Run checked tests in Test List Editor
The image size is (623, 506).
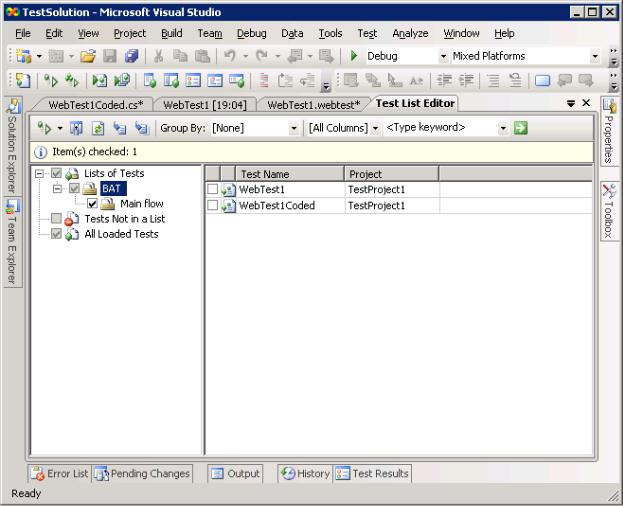pos(43,128)
